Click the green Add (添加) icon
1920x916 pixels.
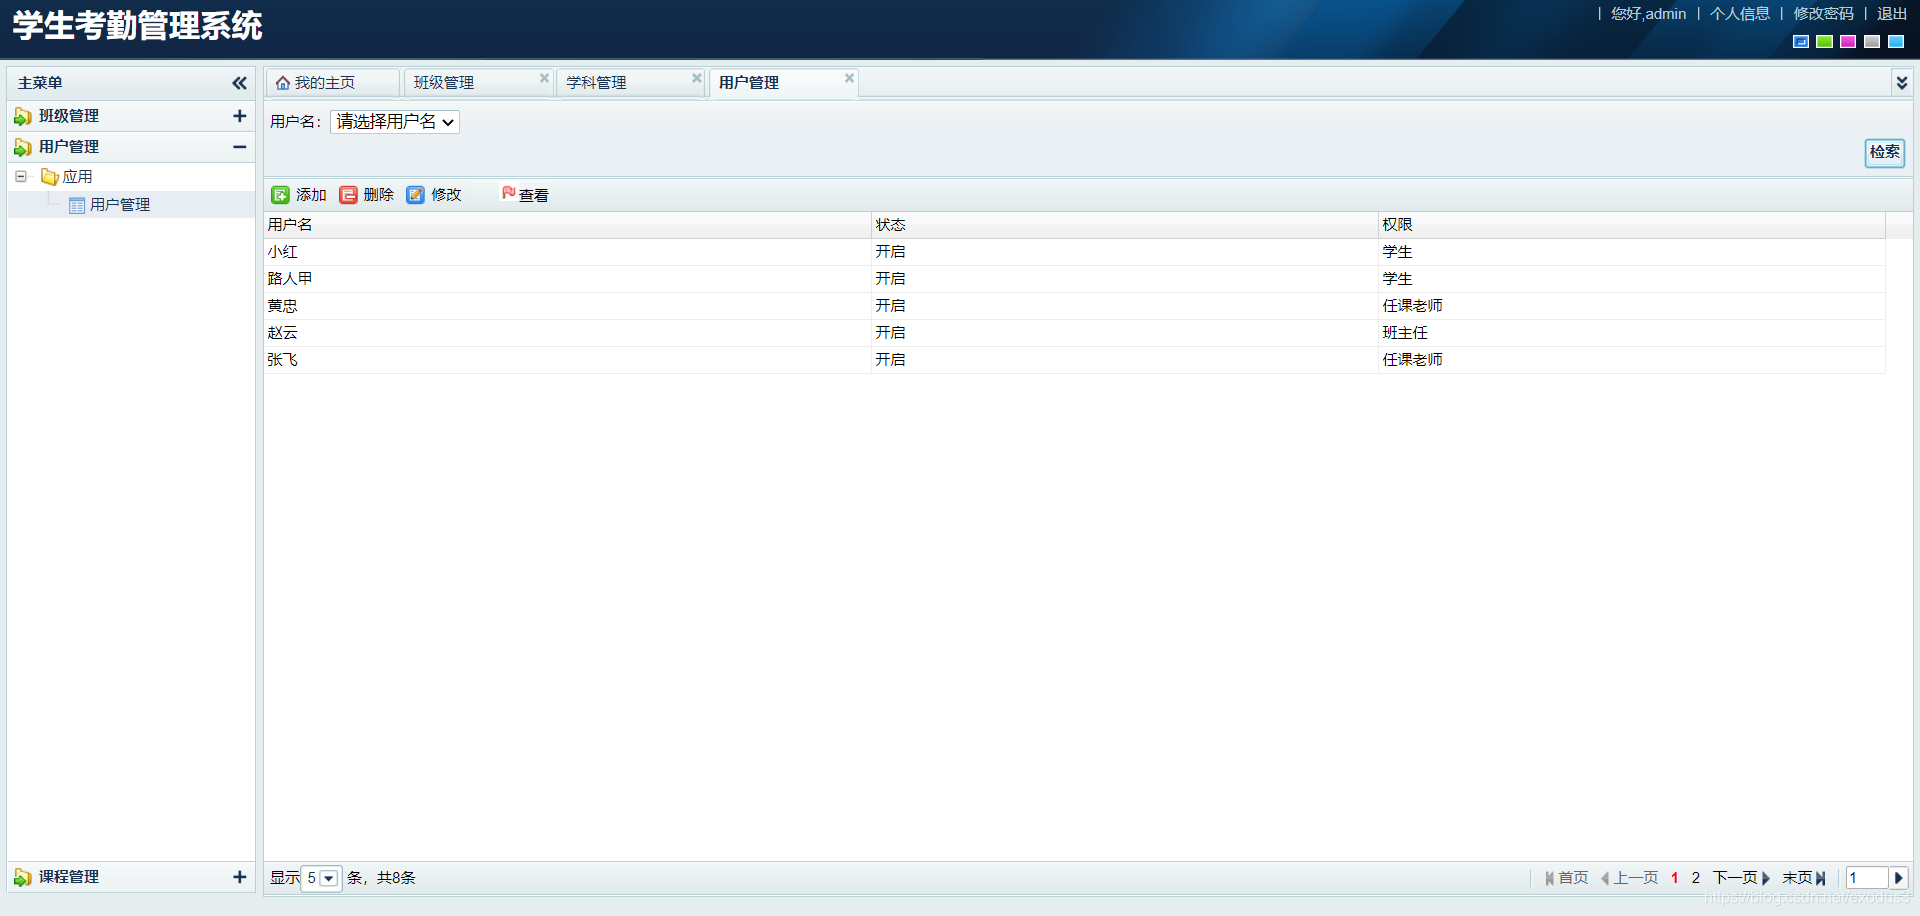point(281,195)
